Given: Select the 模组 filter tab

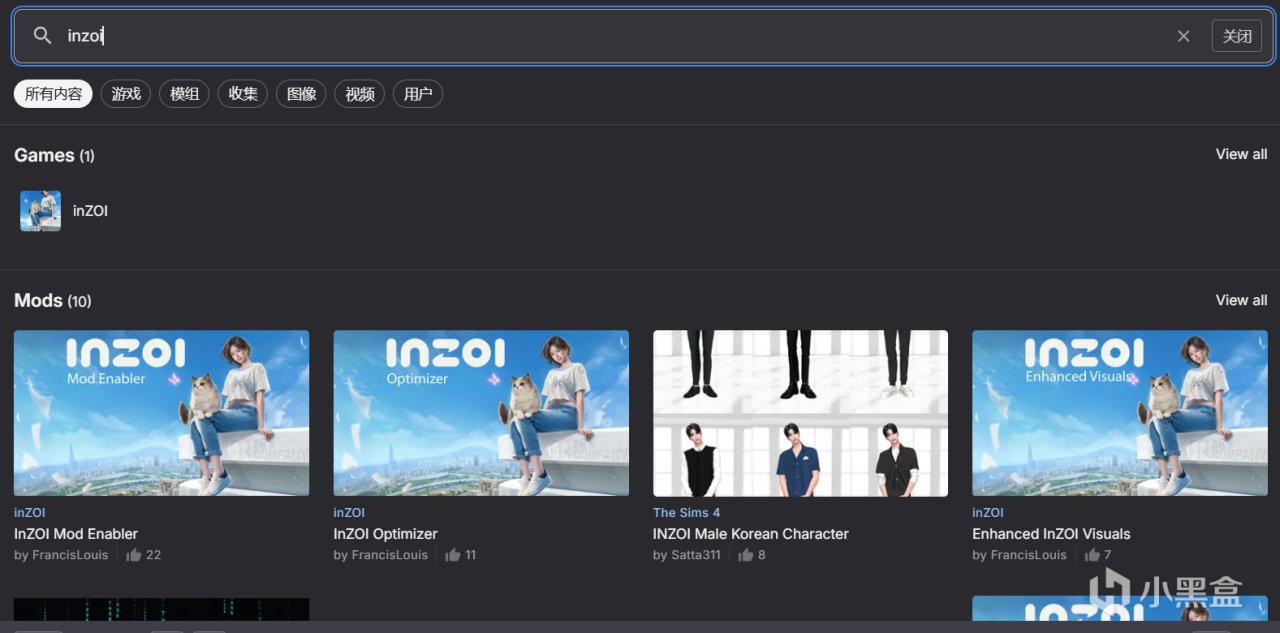Looking at the screenshot, I should [184, 94].
